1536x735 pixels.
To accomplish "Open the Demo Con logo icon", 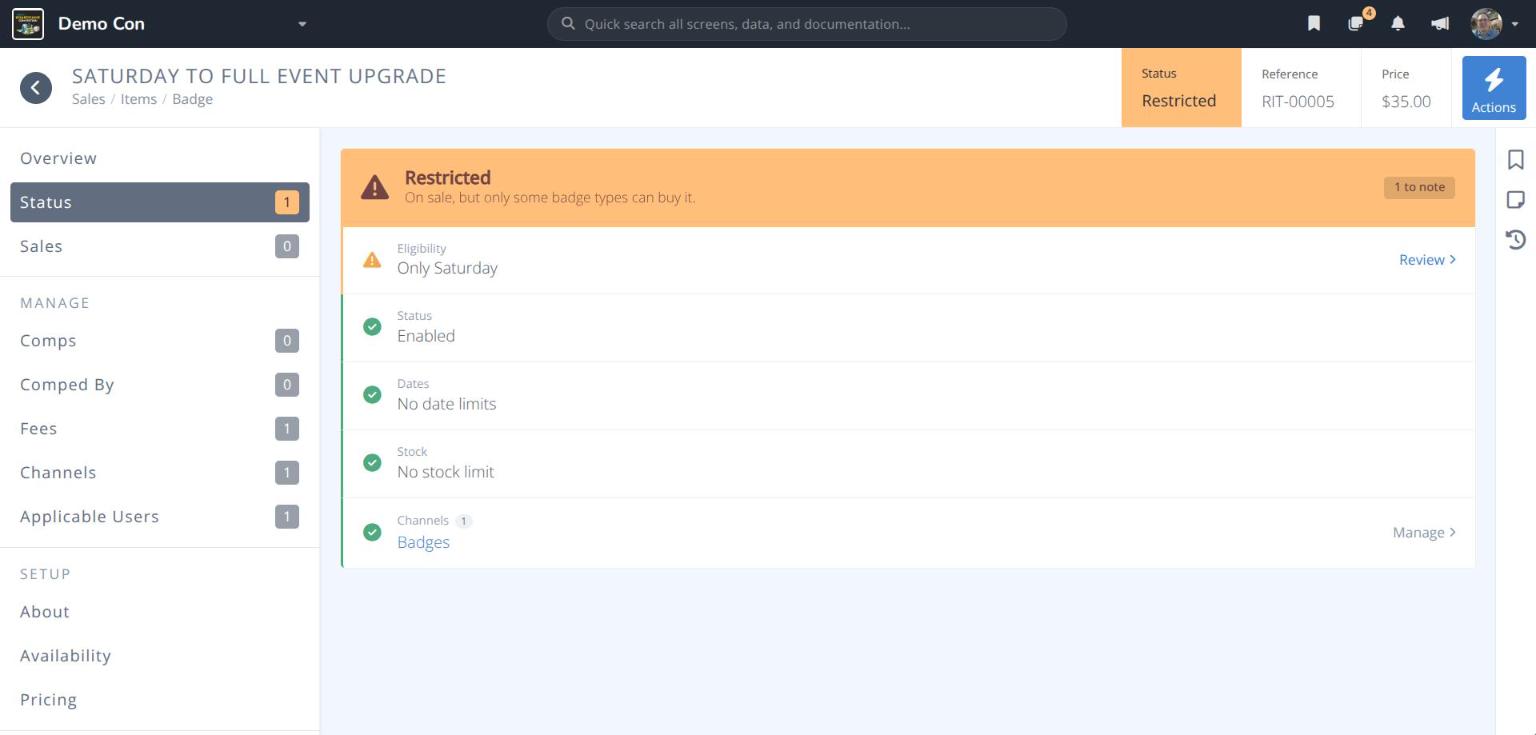I will 28,23.
